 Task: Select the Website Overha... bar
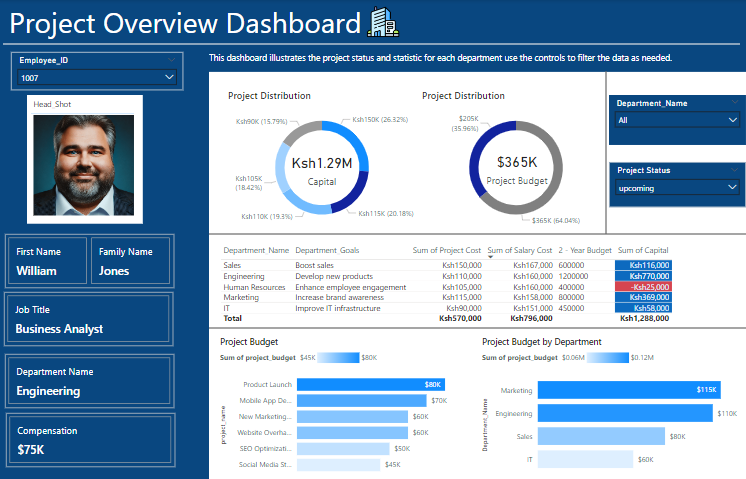click(x=352, y=432)
